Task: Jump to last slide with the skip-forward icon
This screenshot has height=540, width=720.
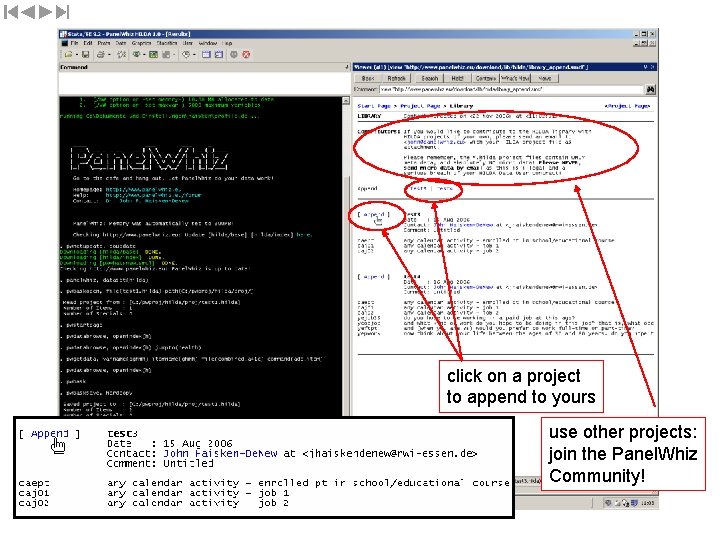Action: point(62,12)
